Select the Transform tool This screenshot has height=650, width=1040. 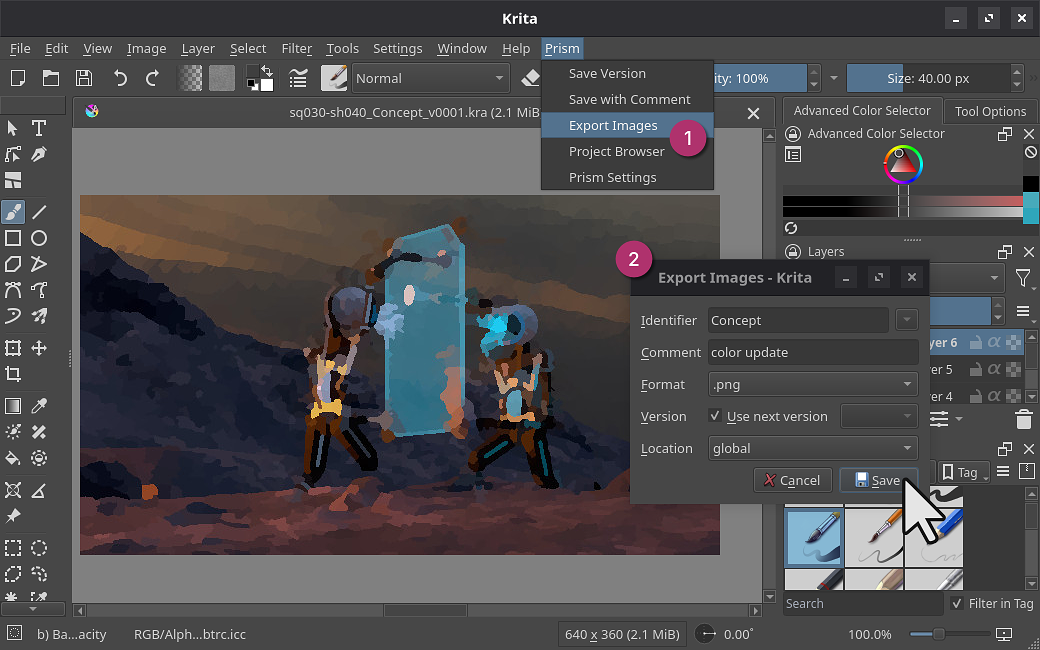[x=13, y=348]
